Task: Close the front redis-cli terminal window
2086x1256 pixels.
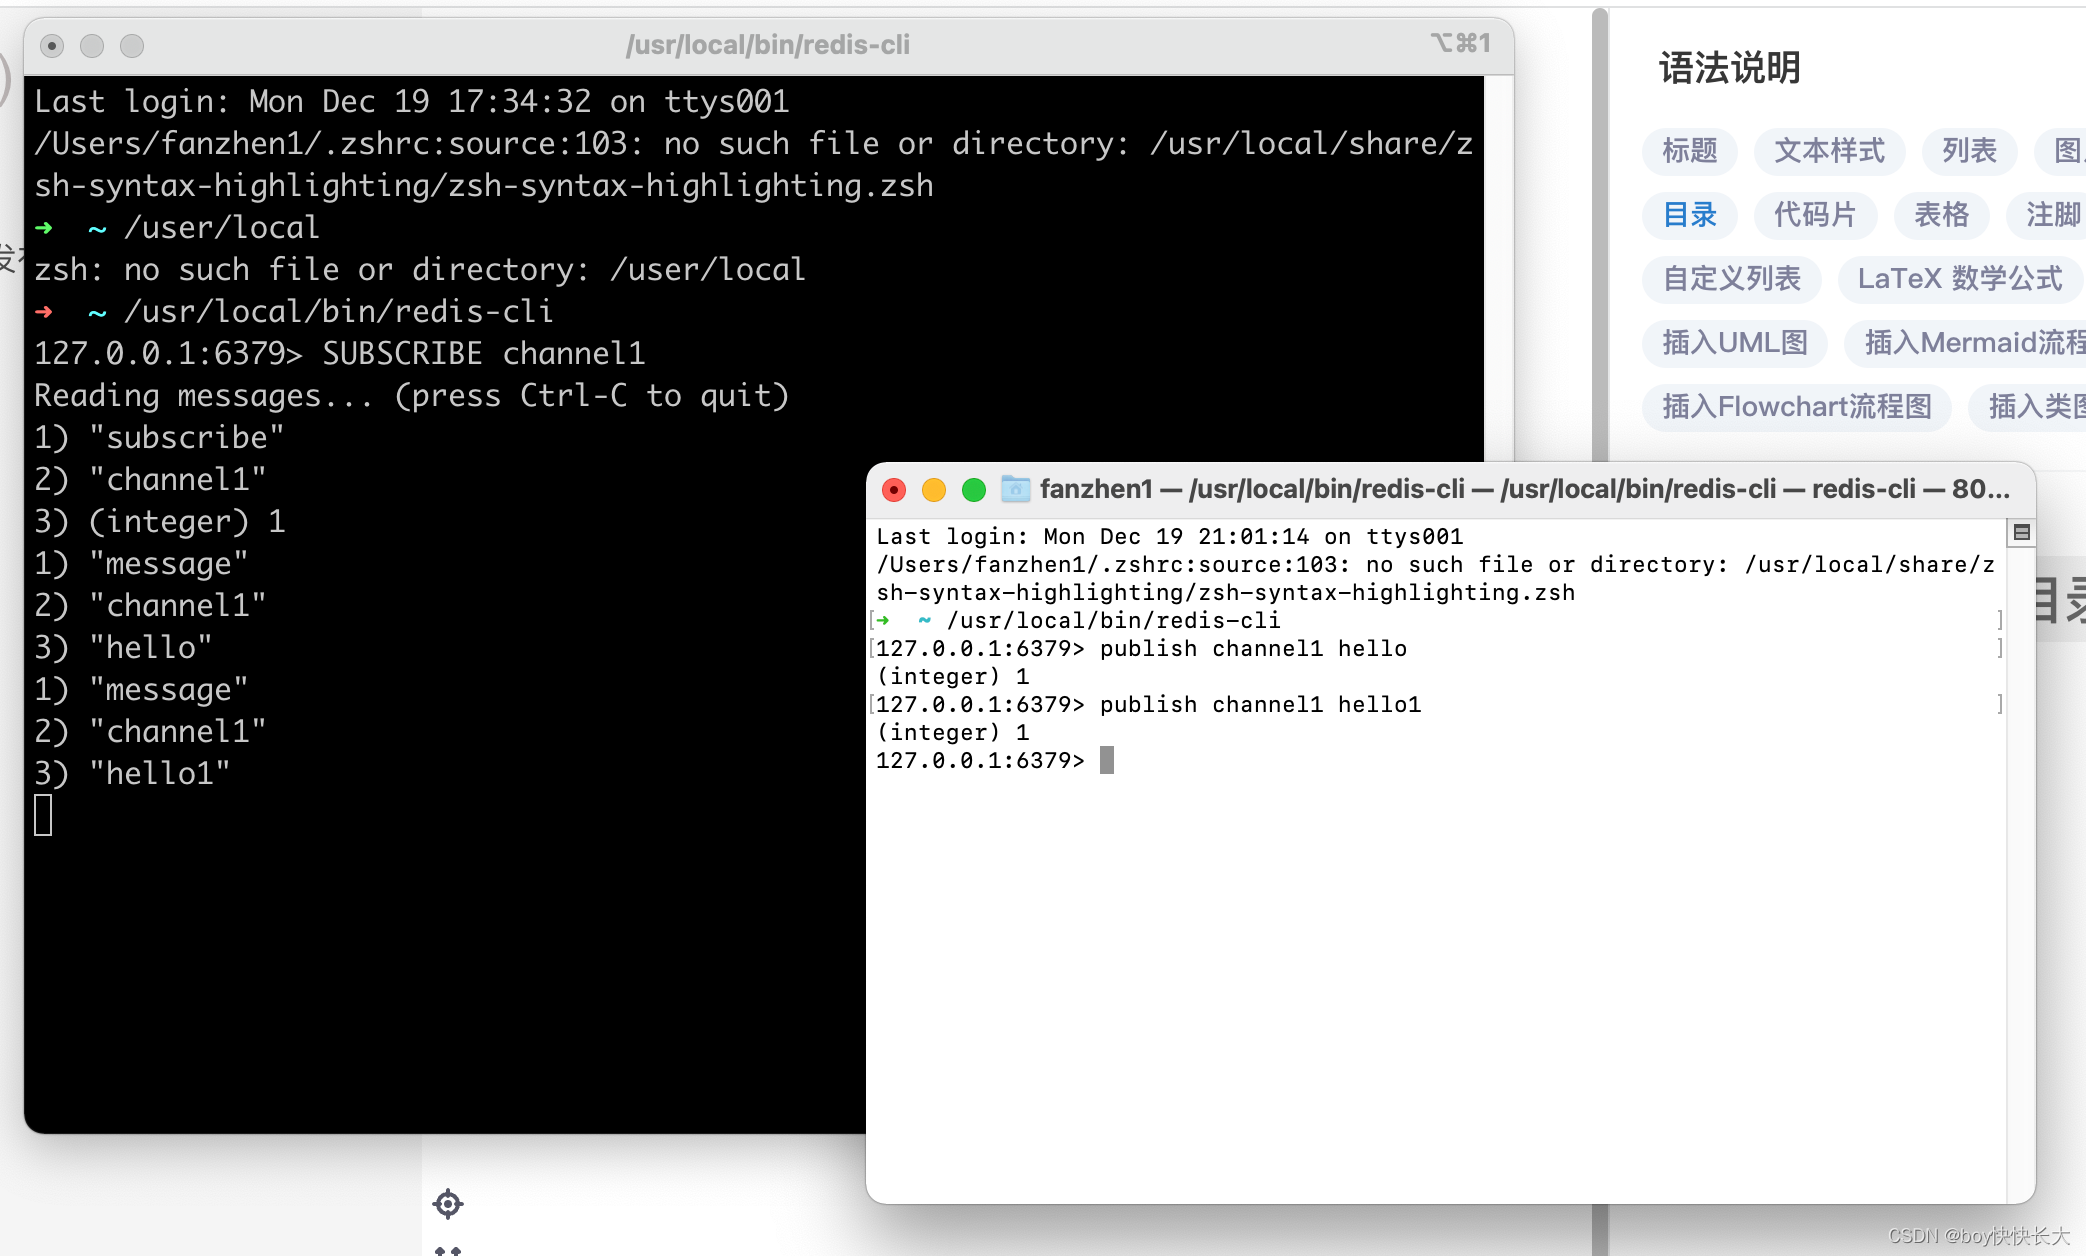Action: (x=894, y=490)
